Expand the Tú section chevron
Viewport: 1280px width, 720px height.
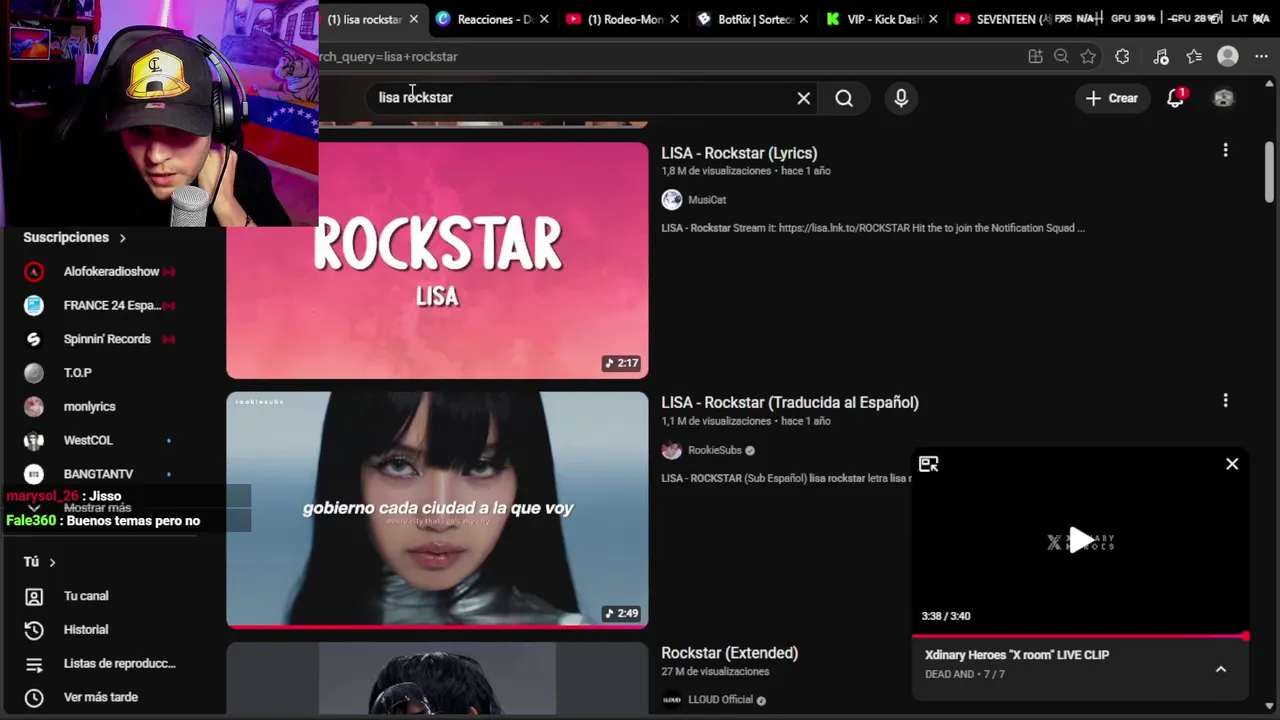tap(52, 562)
